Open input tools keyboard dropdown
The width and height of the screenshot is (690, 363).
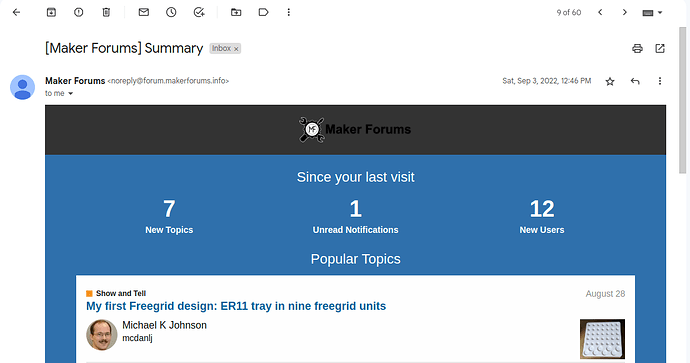(652, 13)
